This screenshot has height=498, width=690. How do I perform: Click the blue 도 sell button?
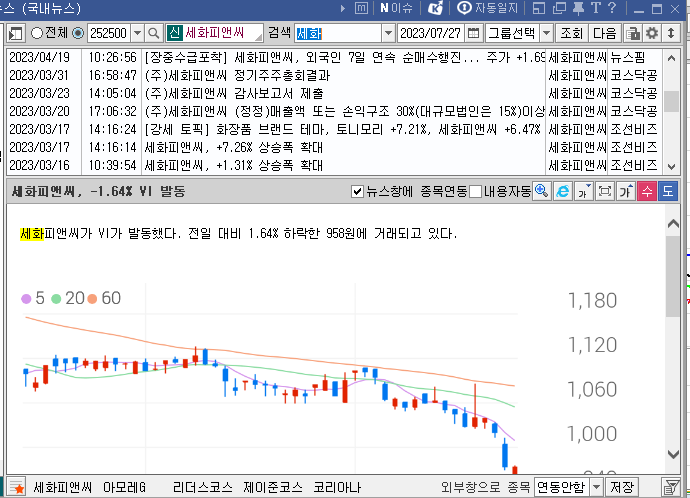point(668,192)
